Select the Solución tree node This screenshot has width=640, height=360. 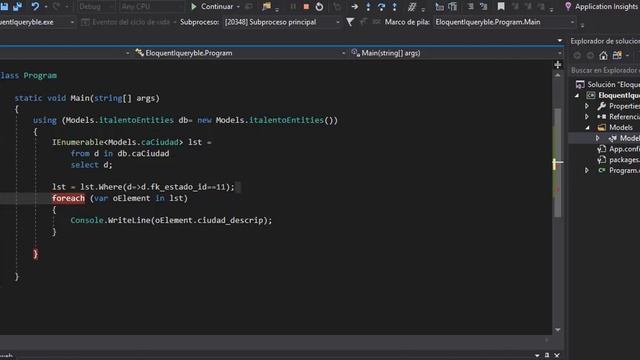607,84
